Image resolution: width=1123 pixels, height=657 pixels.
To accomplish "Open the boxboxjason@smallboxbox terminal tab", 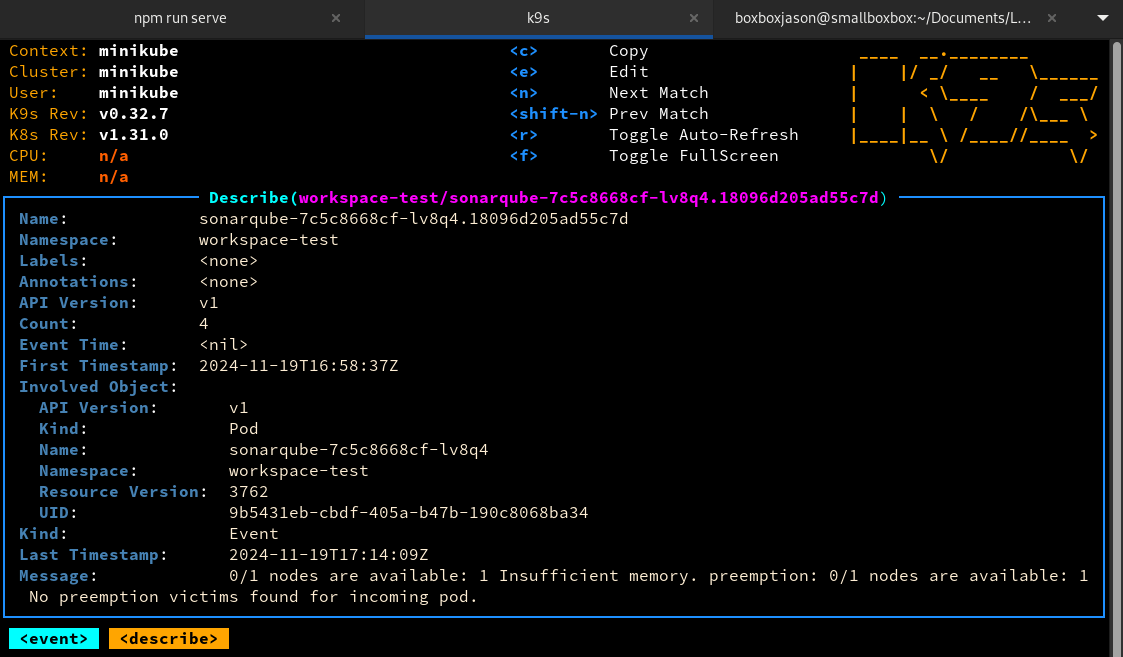I will [x=882, y=19].
